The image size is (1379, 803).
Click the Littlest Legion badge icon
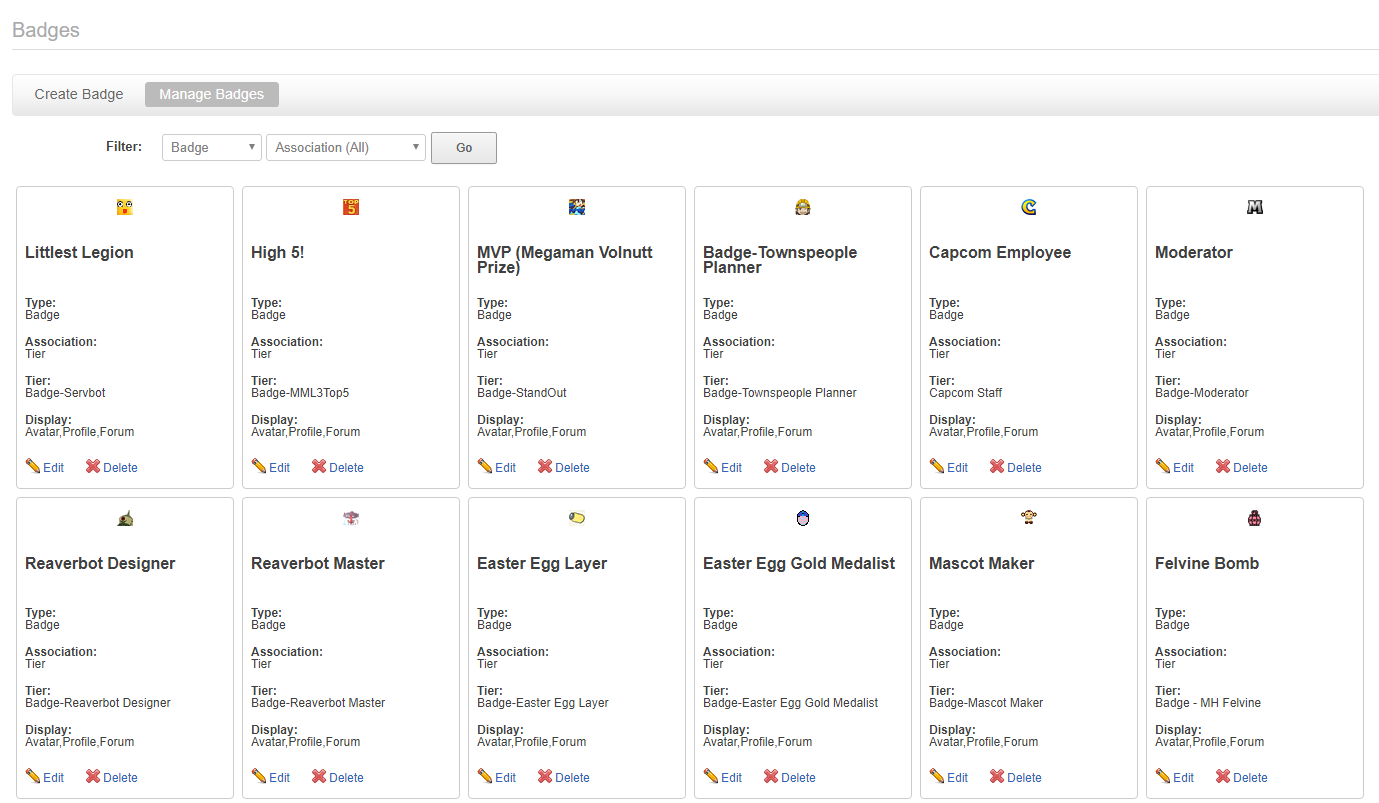click(124, 207)
